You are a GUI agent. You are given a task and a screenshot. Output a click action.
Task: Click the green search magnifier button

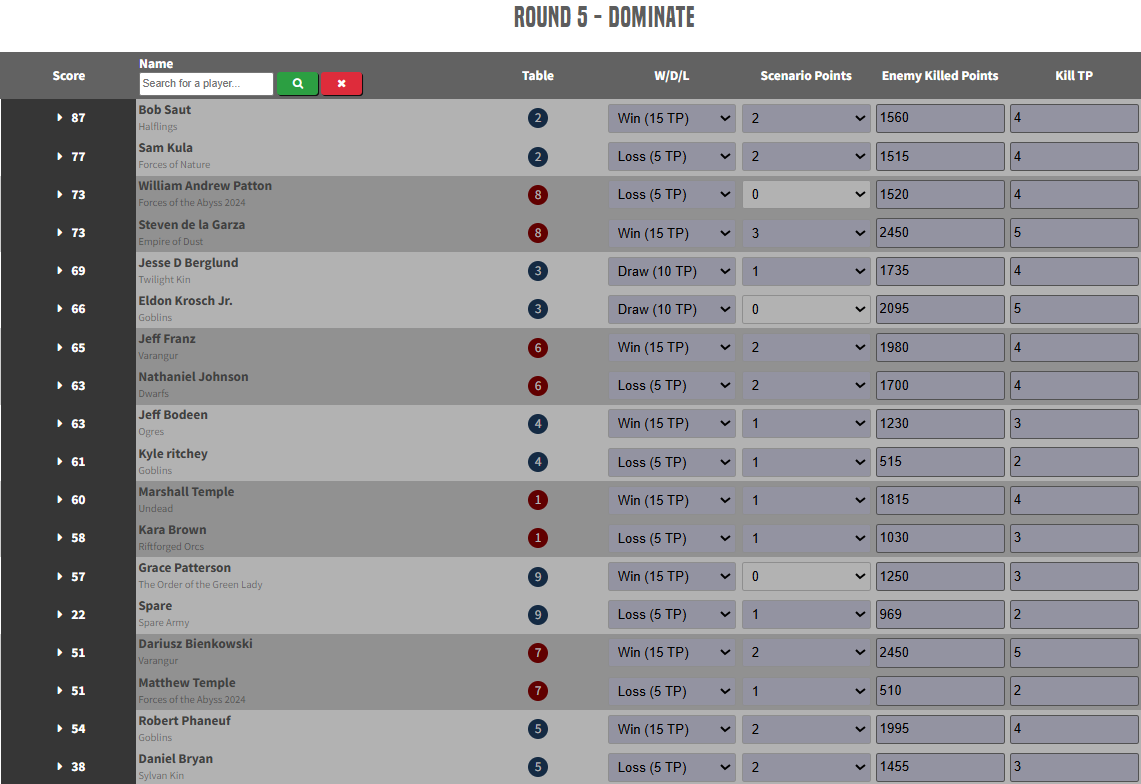tap(297, 84)
